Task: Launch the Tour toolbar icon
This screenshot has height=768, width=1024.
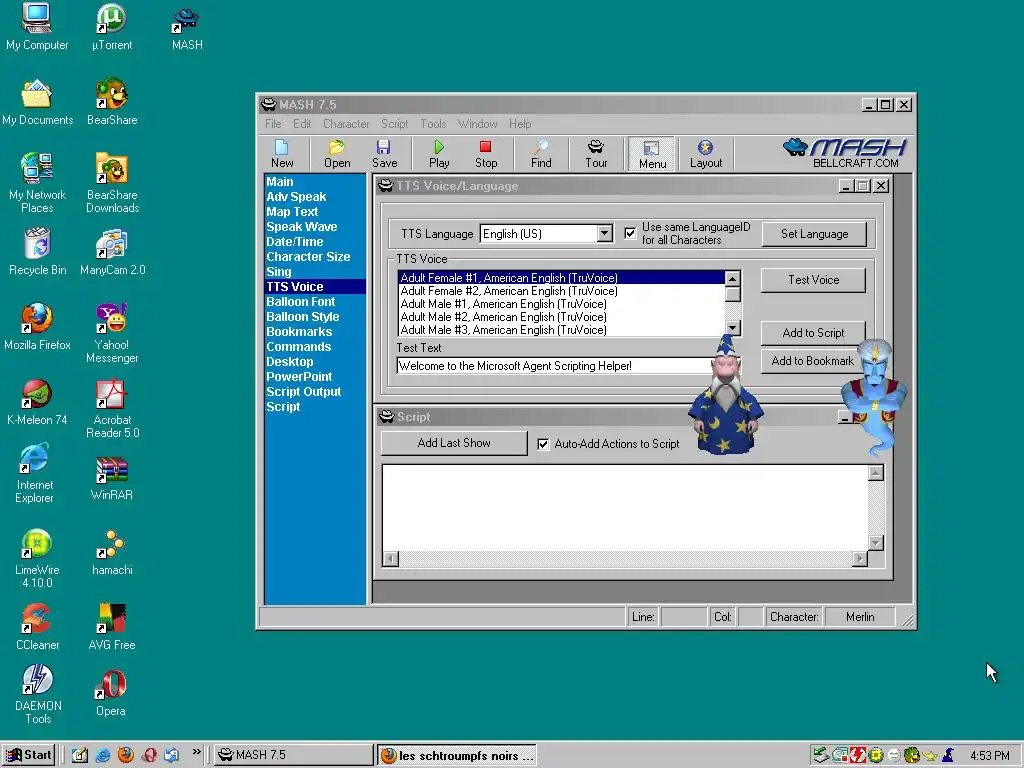Action: (596, 154)
